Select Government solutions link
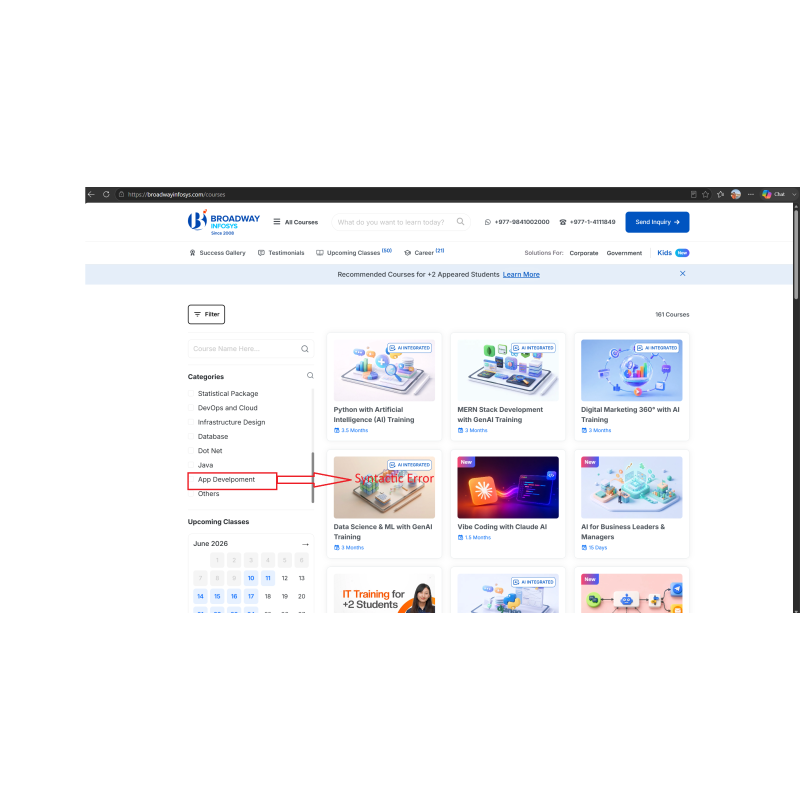 click(624, 253)
